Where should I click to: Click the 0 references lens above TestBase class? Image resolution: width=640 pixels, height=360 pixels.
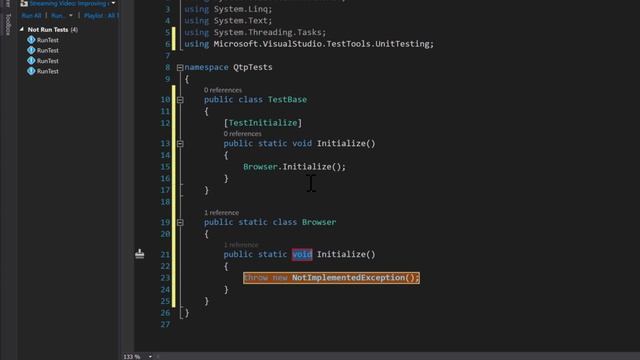click(223, 90)
